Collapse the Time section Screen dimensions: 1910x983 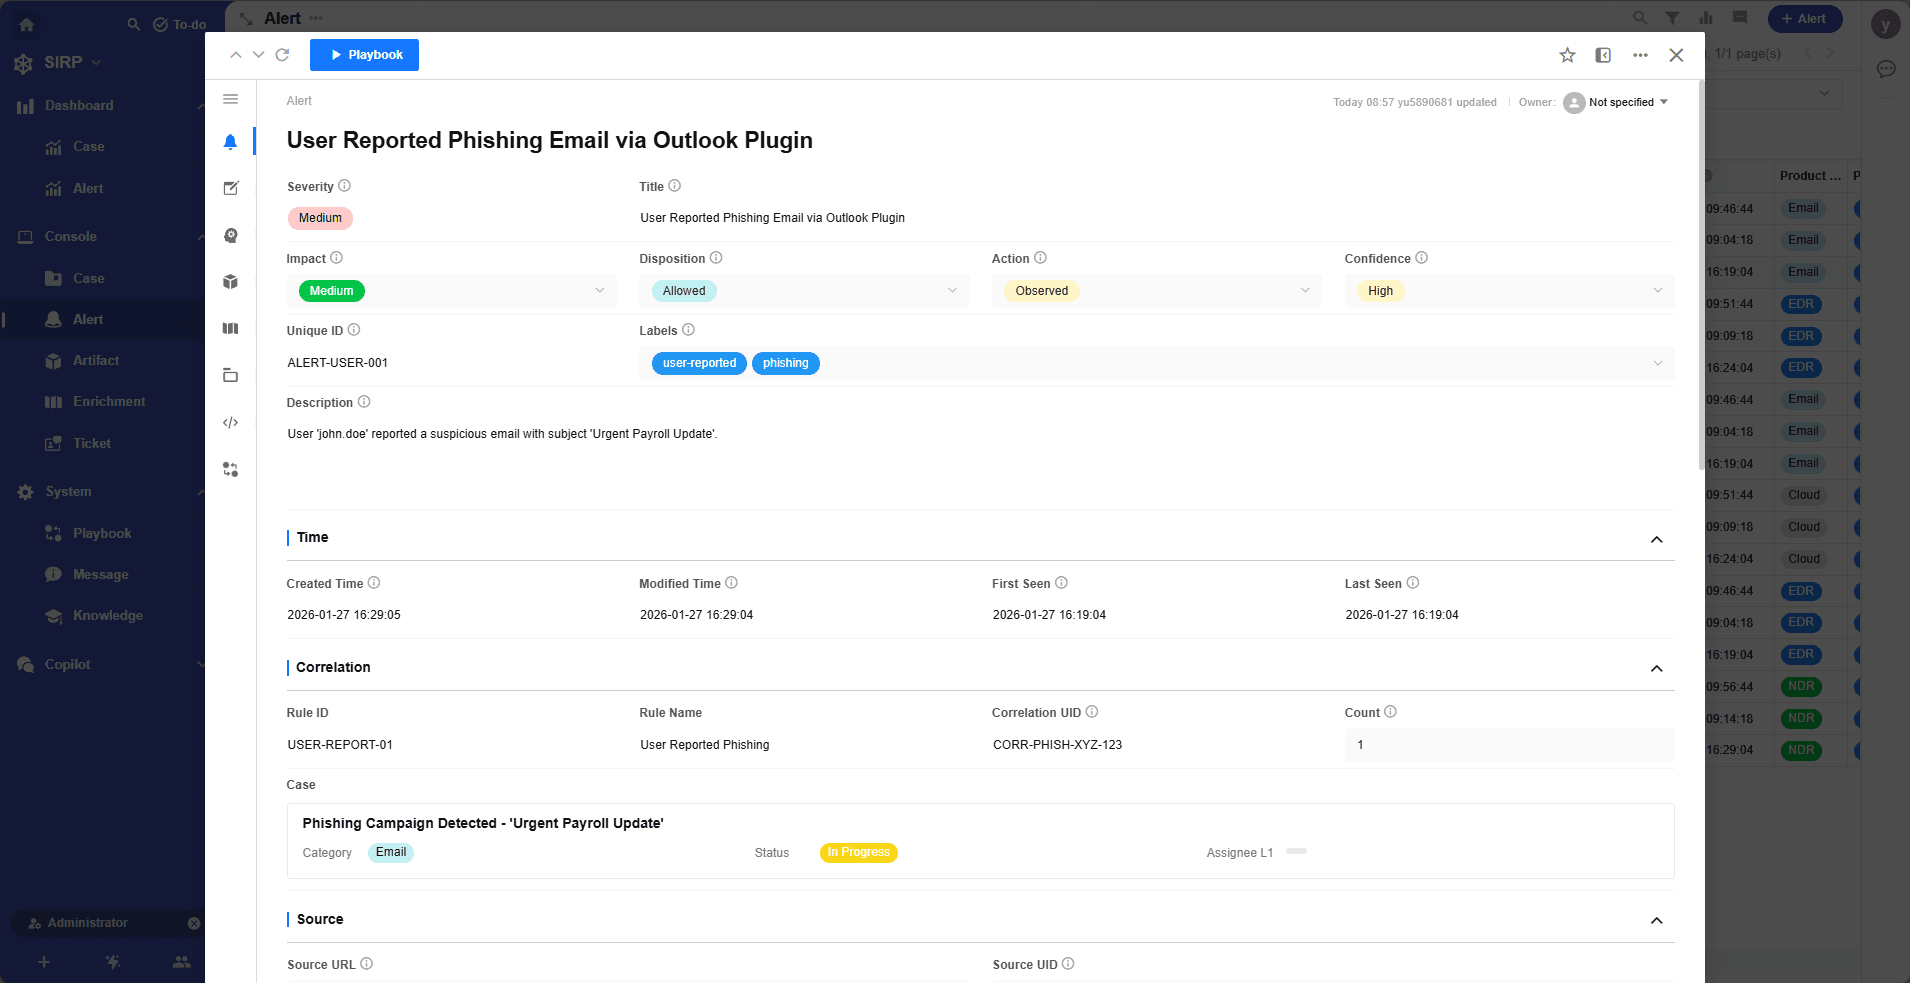(1656, 539)
